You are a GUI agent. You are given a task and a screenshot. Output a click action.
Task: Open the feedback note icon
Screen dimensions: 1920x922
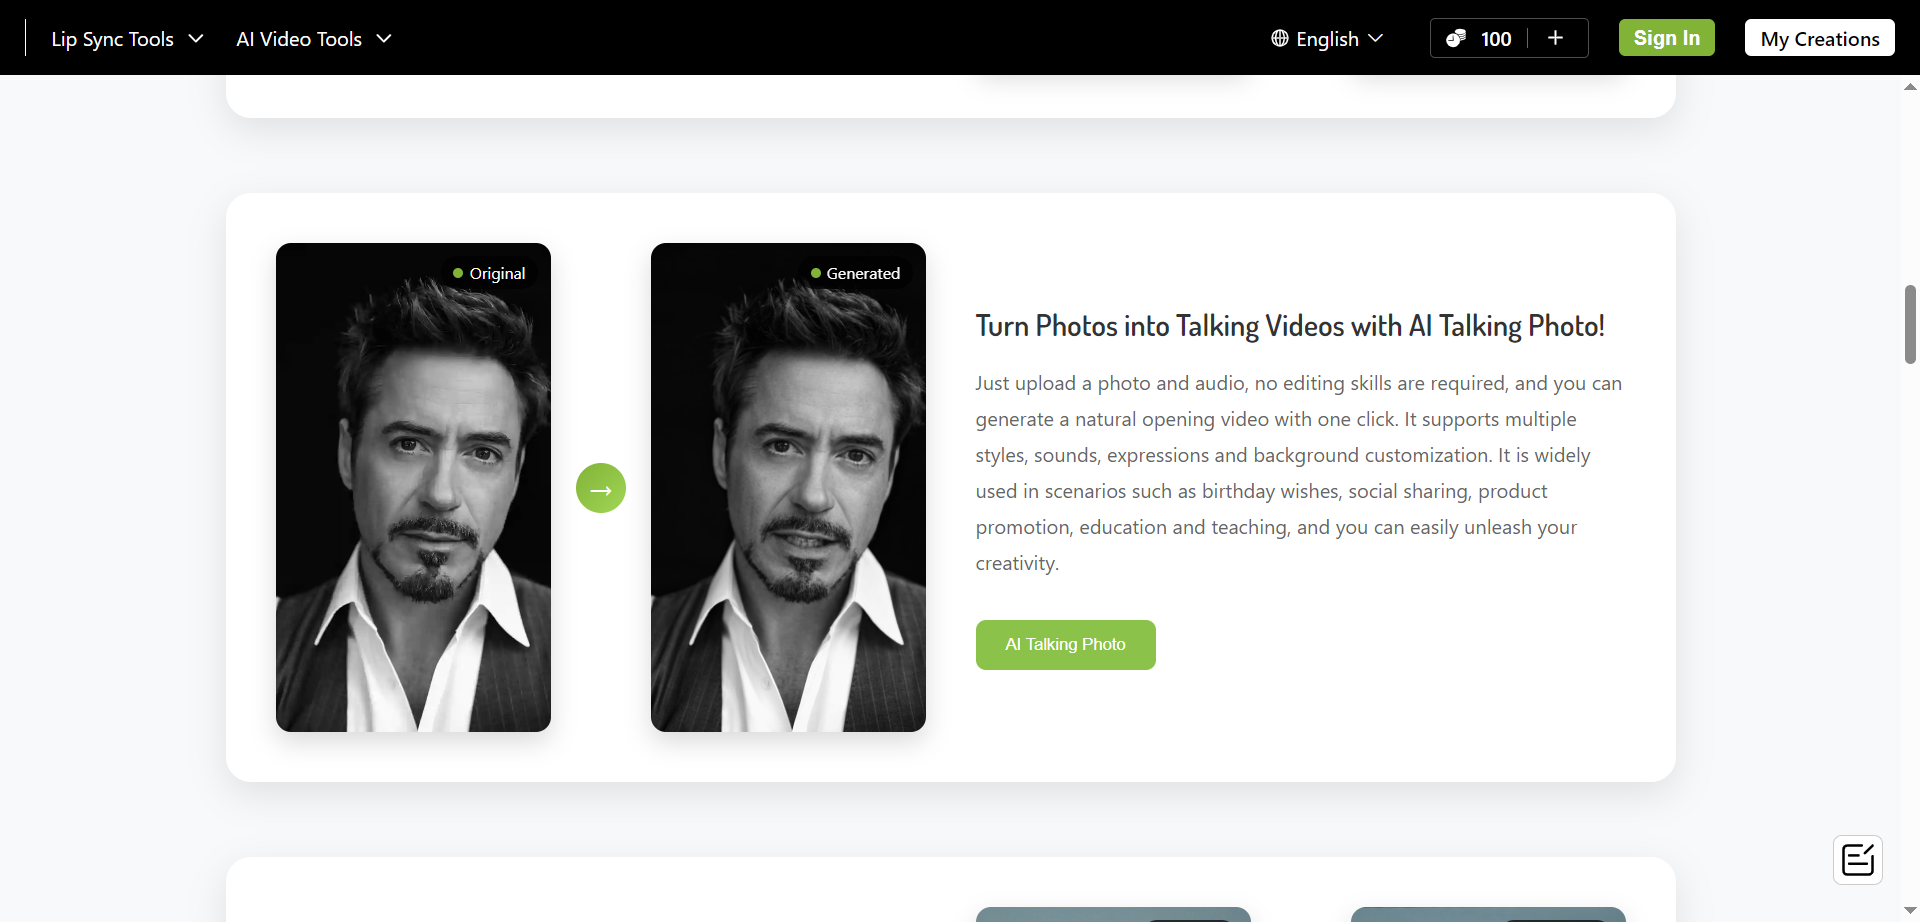[x=1857, y=860]
